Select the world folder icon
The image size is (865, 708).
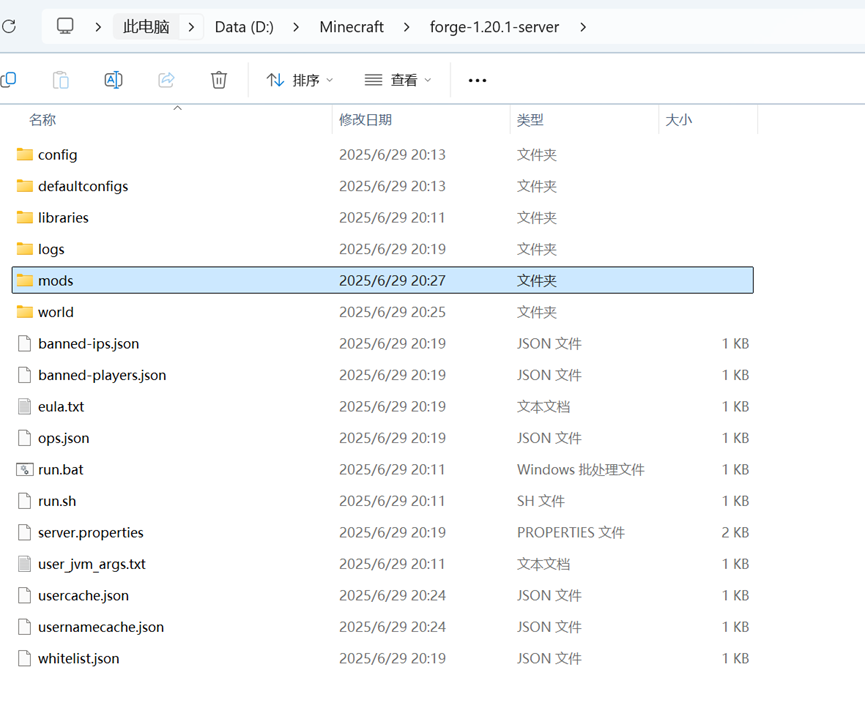click(x=25, y=312)
